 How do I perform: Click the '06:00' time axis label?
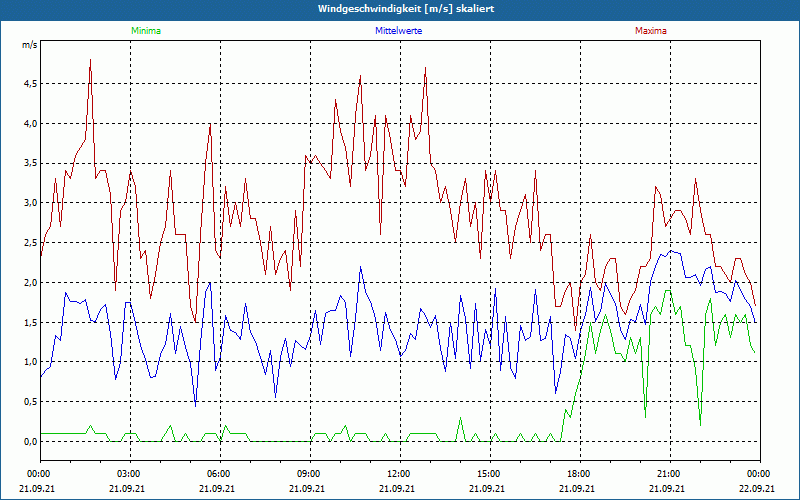pyautogui.click(x=220, y=474)
